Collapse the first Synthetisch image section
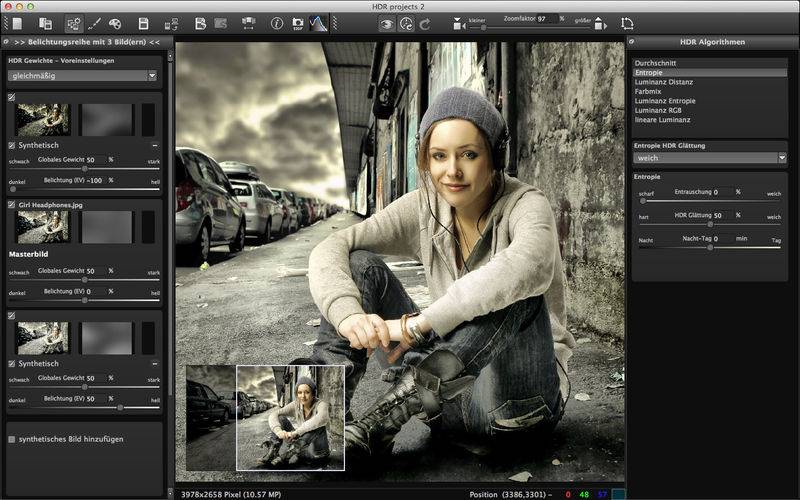800x500 pixels. coord(154,145)
